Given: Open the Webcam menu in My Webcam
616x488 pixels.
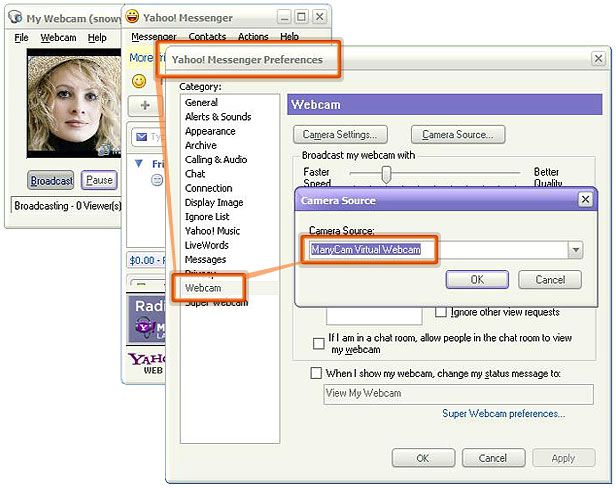Looking at the screenshot, I should [58, 38].
